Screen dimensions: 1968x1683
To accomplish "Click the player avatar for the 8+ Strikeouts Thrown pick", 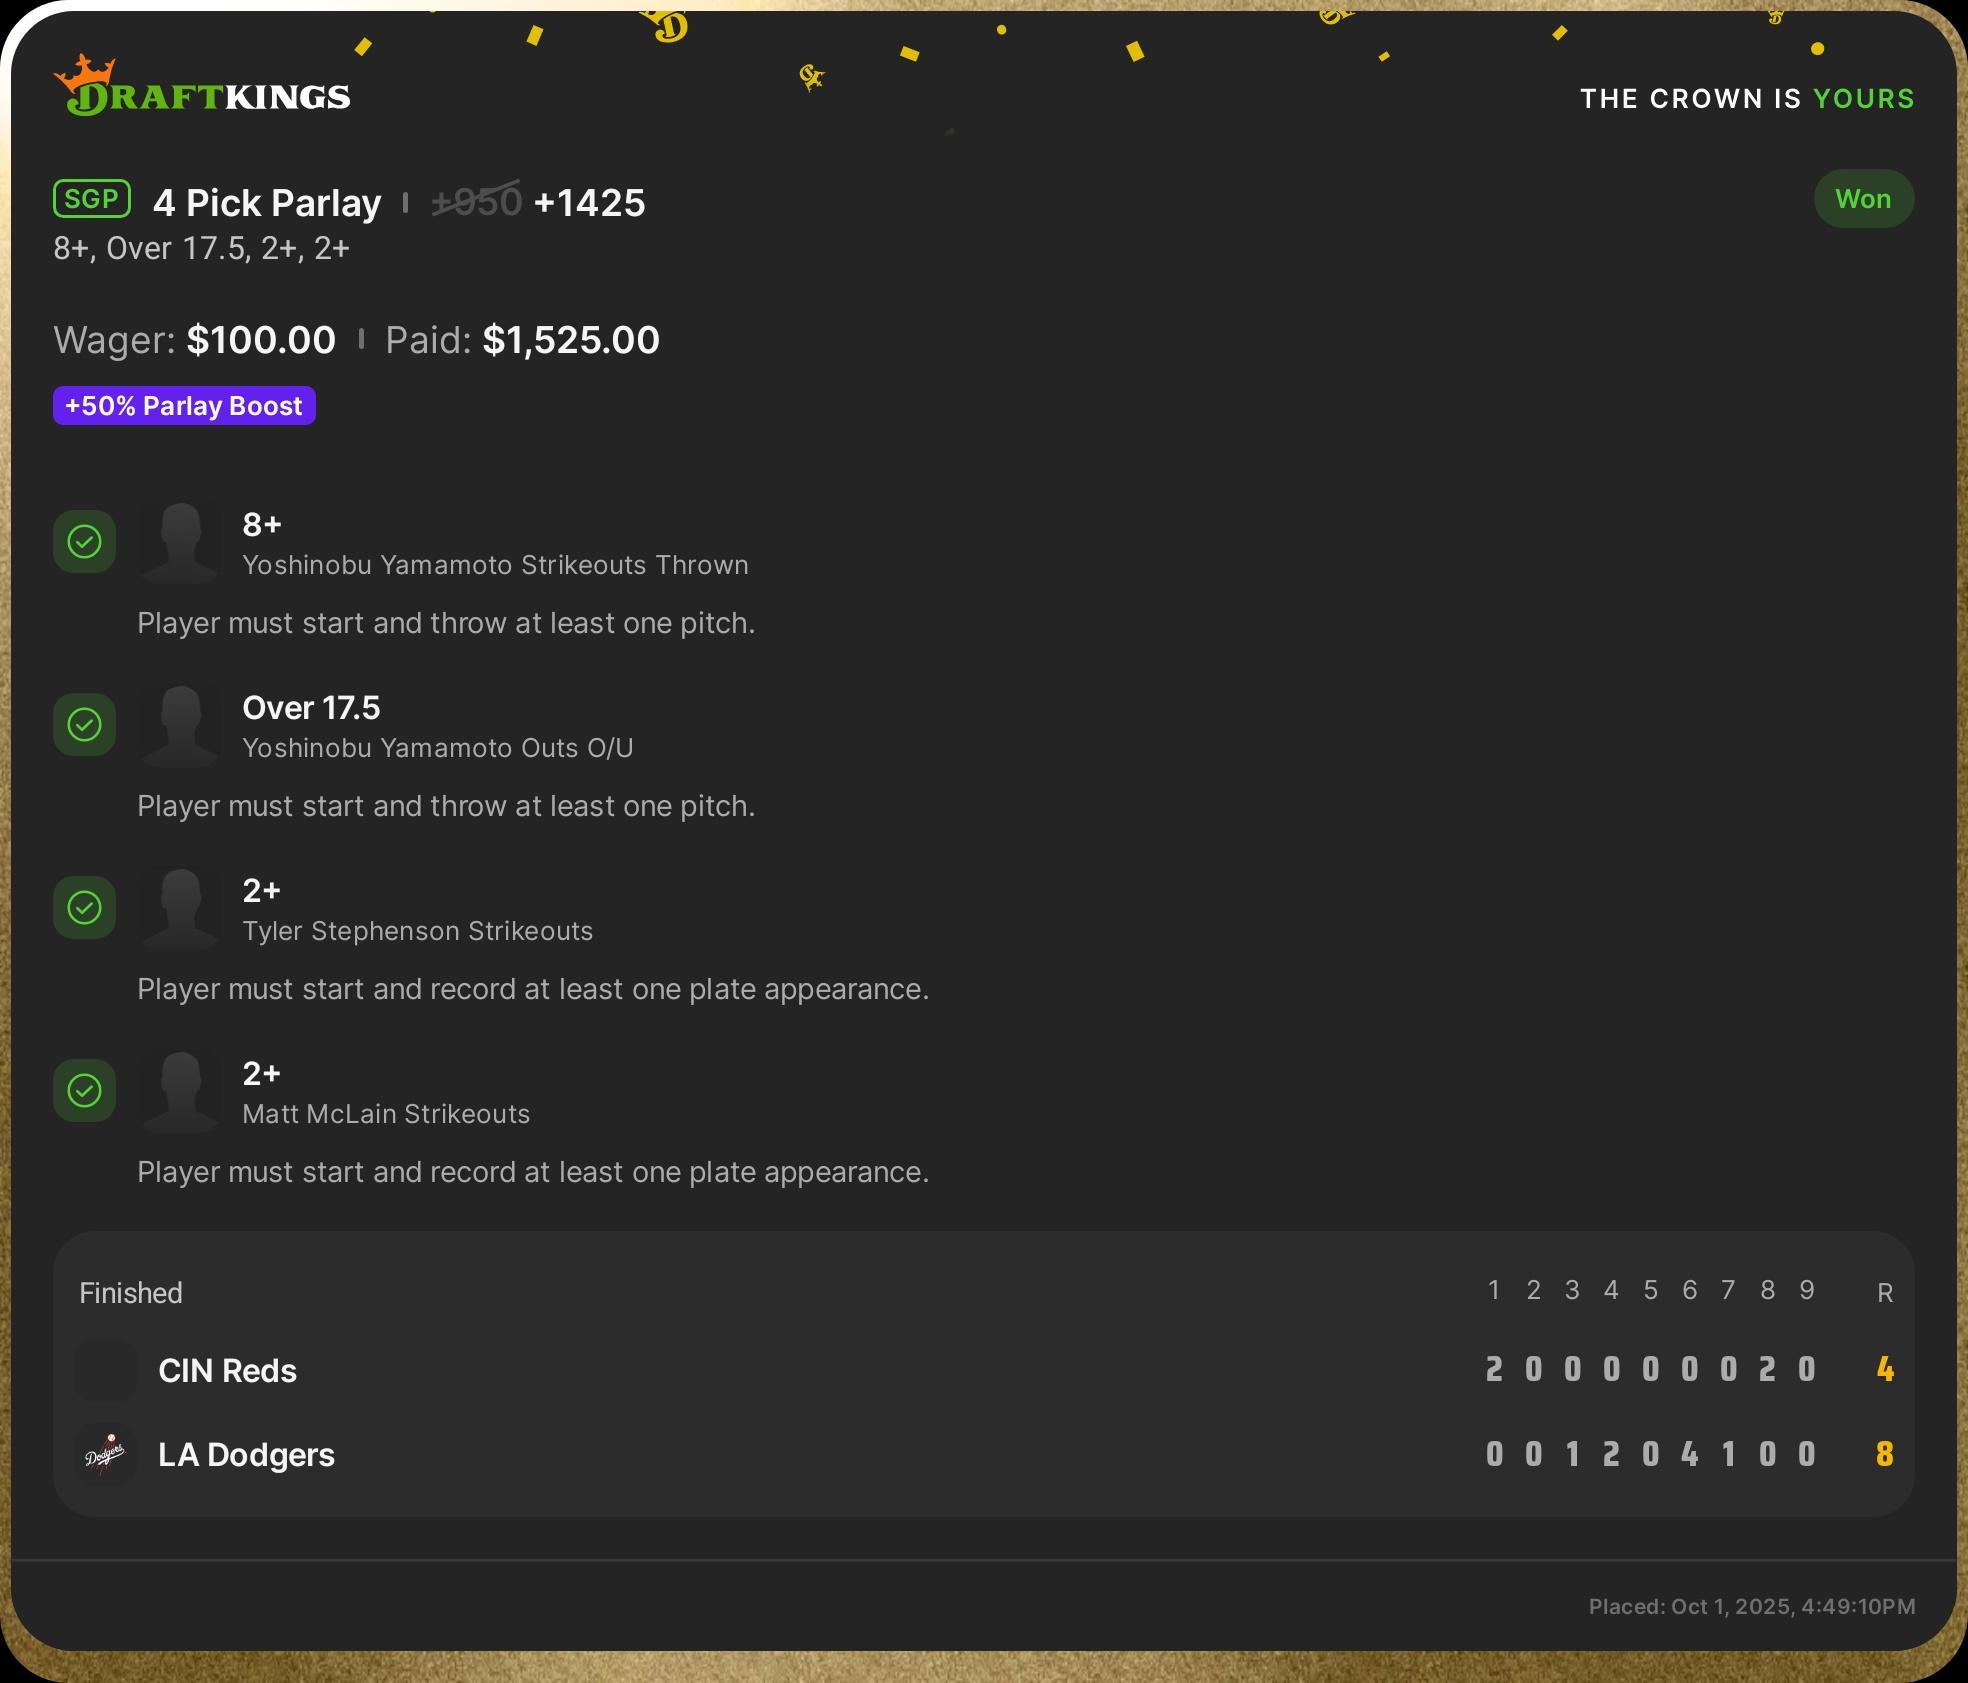I will click(x=180, y=542).
